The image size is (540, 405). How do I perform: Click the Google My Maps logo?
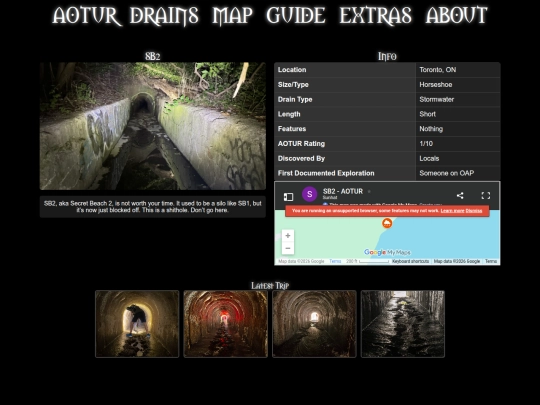pyautogui.click(x=387, y=252)
